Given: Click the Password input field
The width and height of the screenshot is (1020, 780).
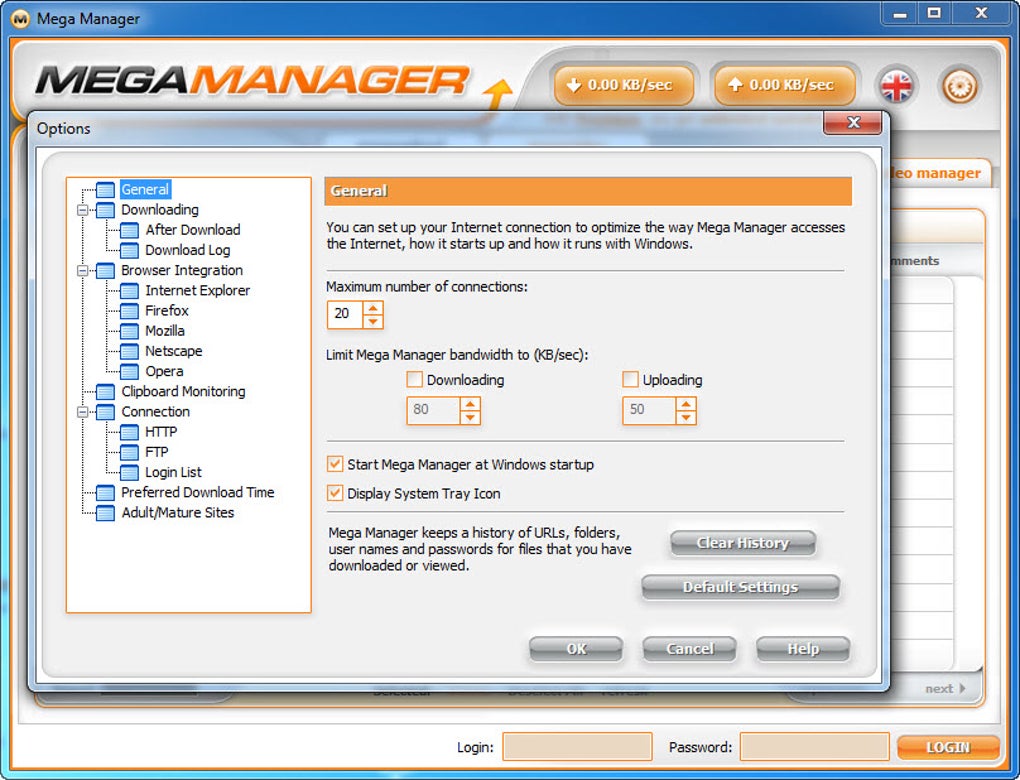Looking at the screenshot, I should pos(814,746).
